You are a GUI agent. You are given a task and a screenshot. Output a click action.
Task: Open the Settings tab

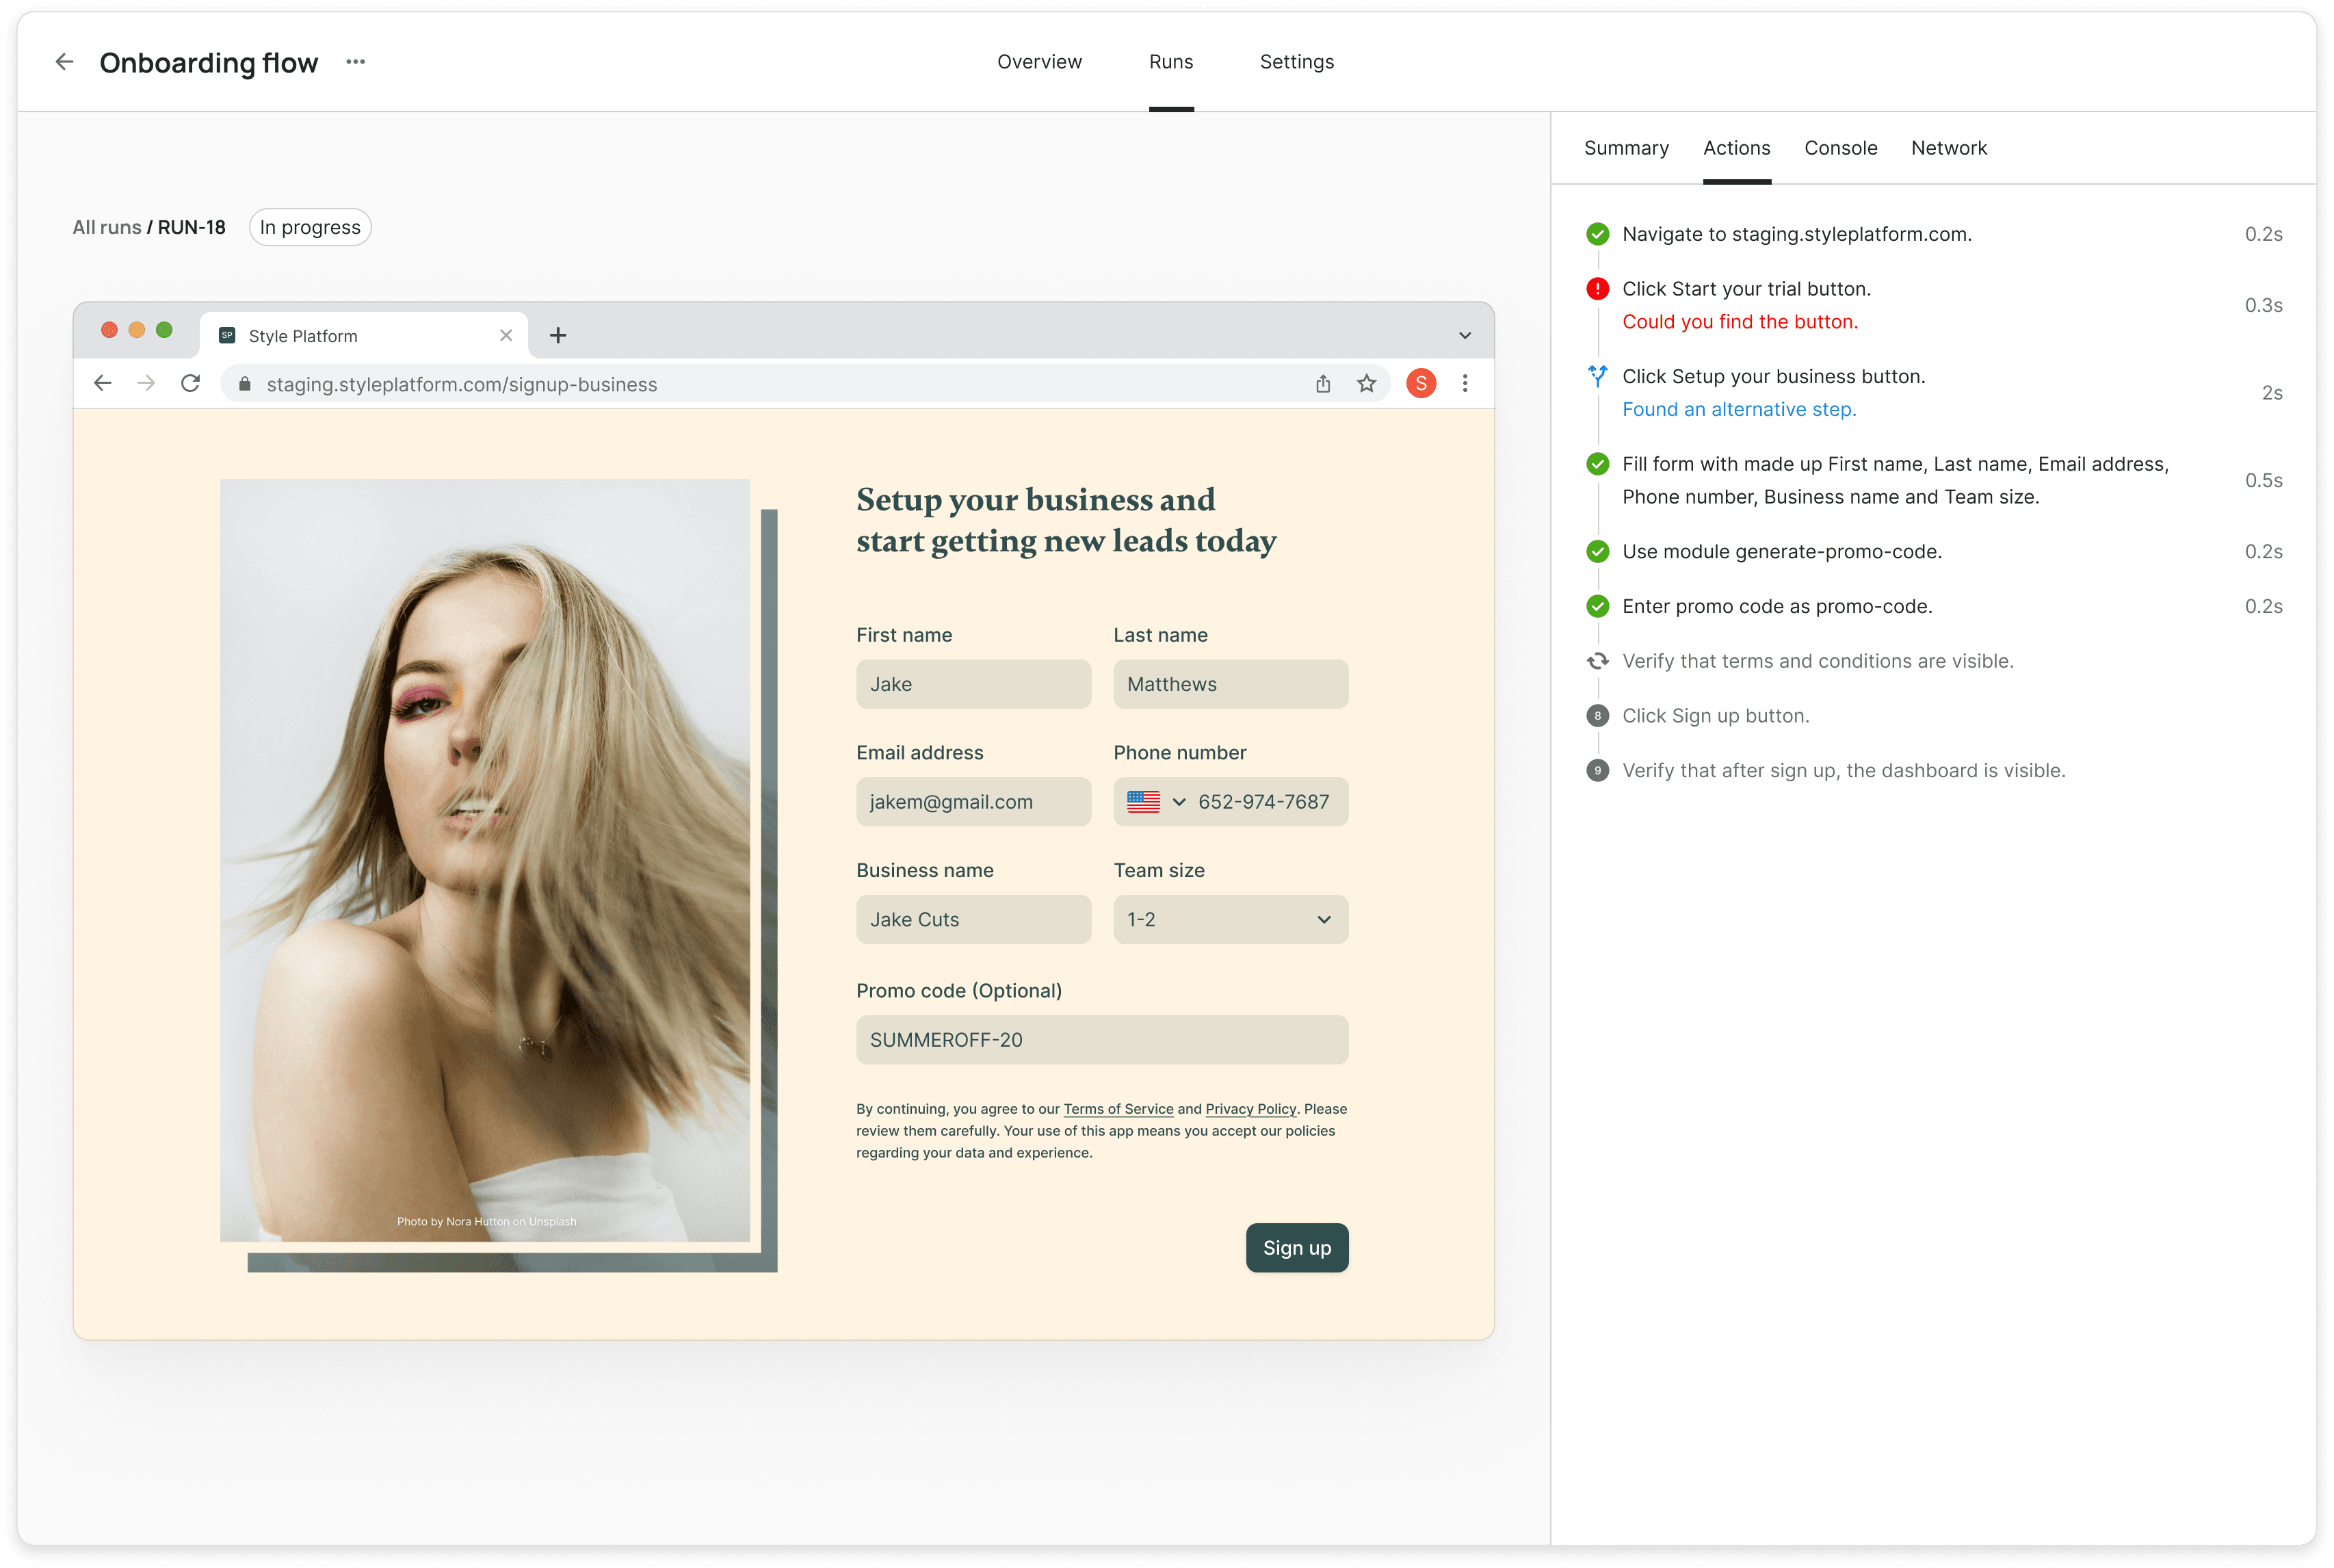click(1296, 62)
